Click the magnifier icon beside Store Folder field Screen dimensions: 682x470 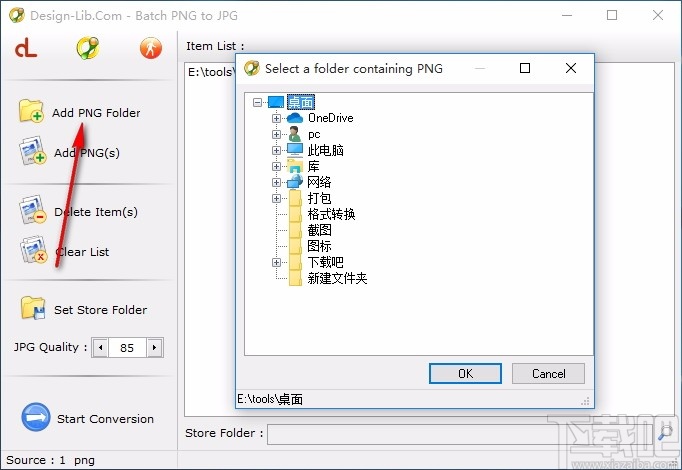click(665, 433)
